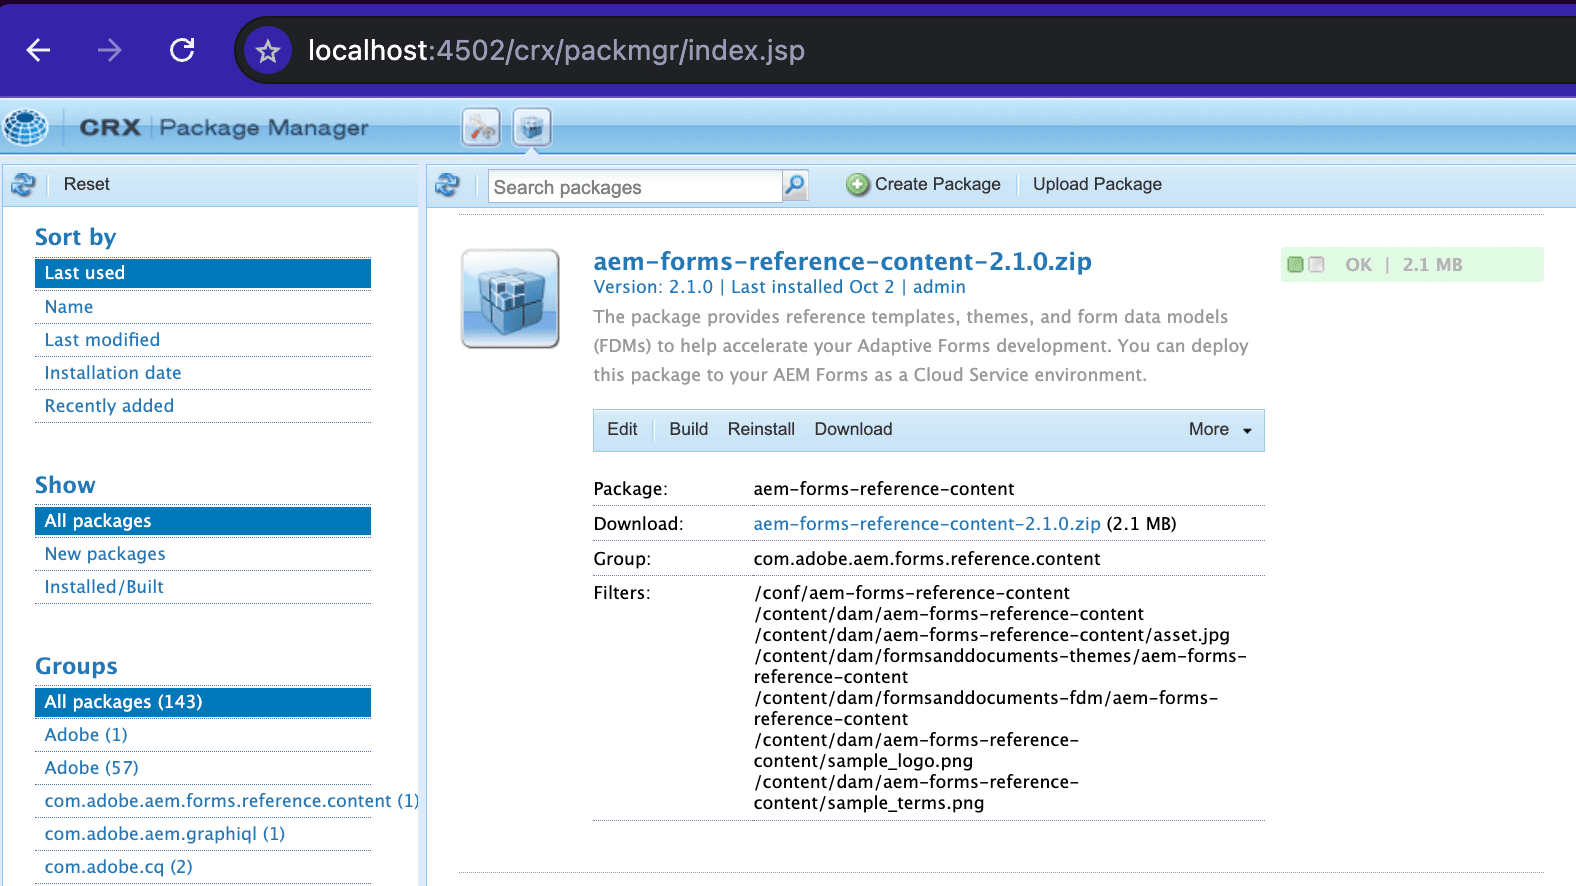
Task: Go back with the browser back arrow
Action: pos(38,50)
